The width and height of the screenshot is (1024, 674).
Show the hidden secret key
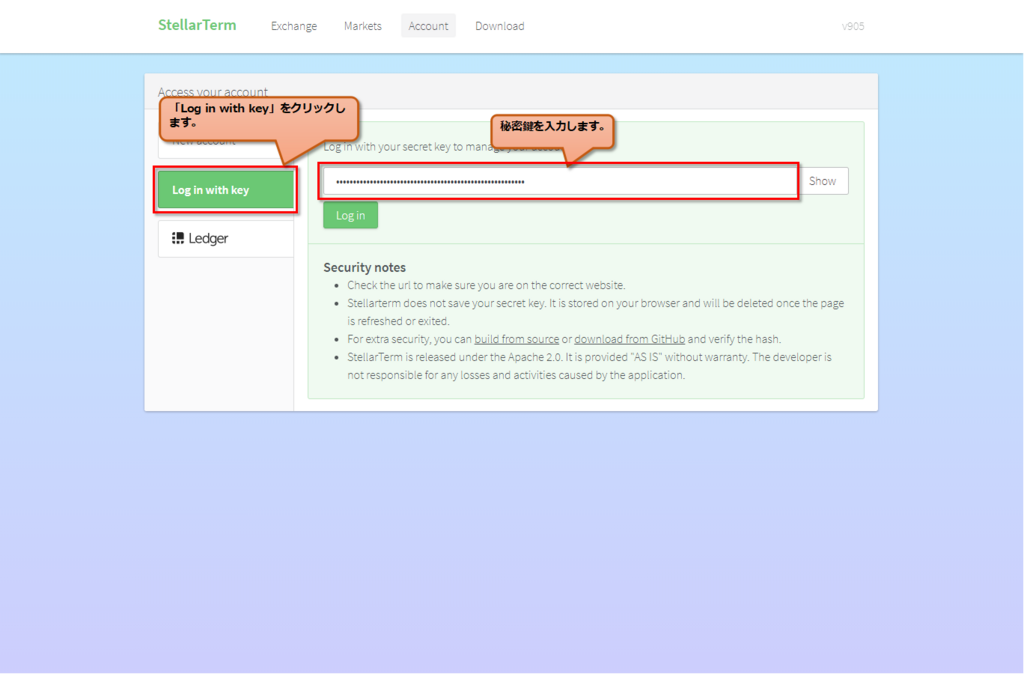pyautogui.click(x=823, y=181)
